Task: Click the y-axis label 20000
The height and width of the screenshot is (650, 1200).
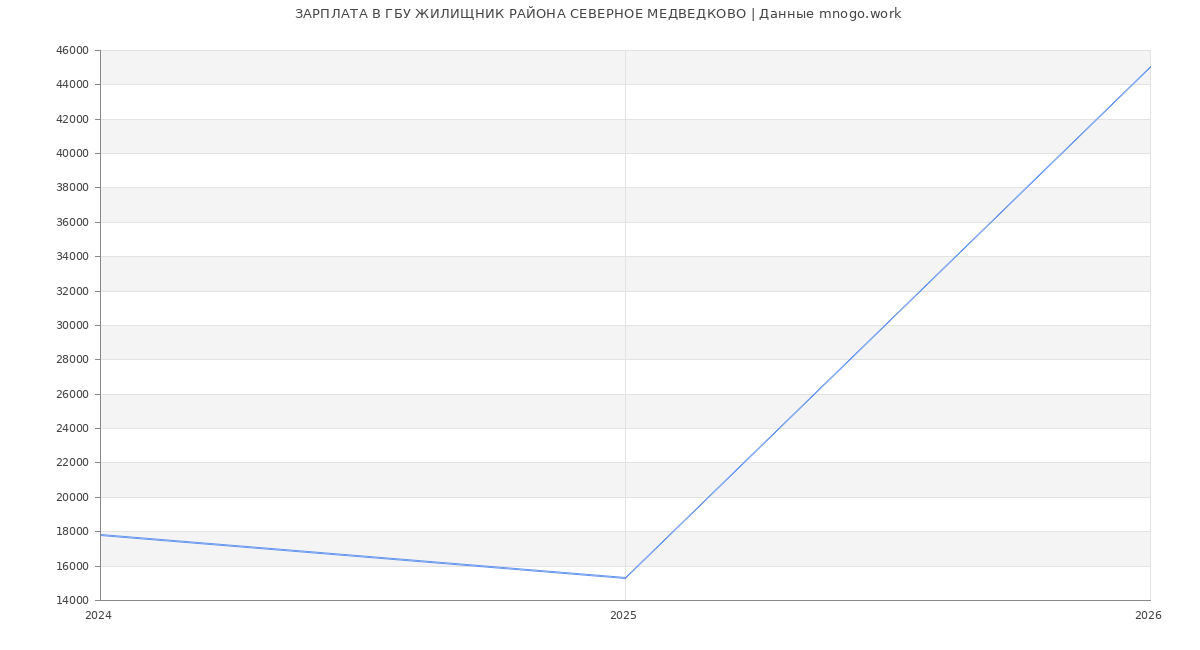Action: pos(74,497)
